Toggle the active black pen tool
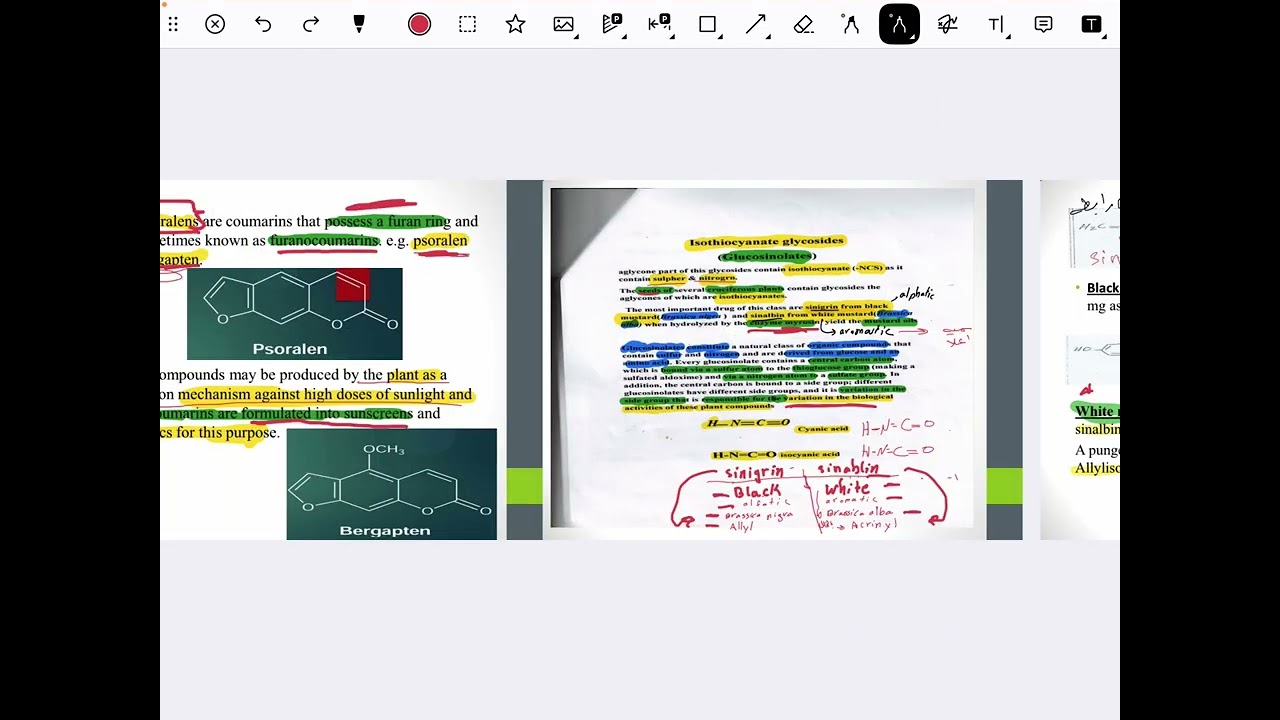This screenshot has width=1280, height=720. point(899,24)
